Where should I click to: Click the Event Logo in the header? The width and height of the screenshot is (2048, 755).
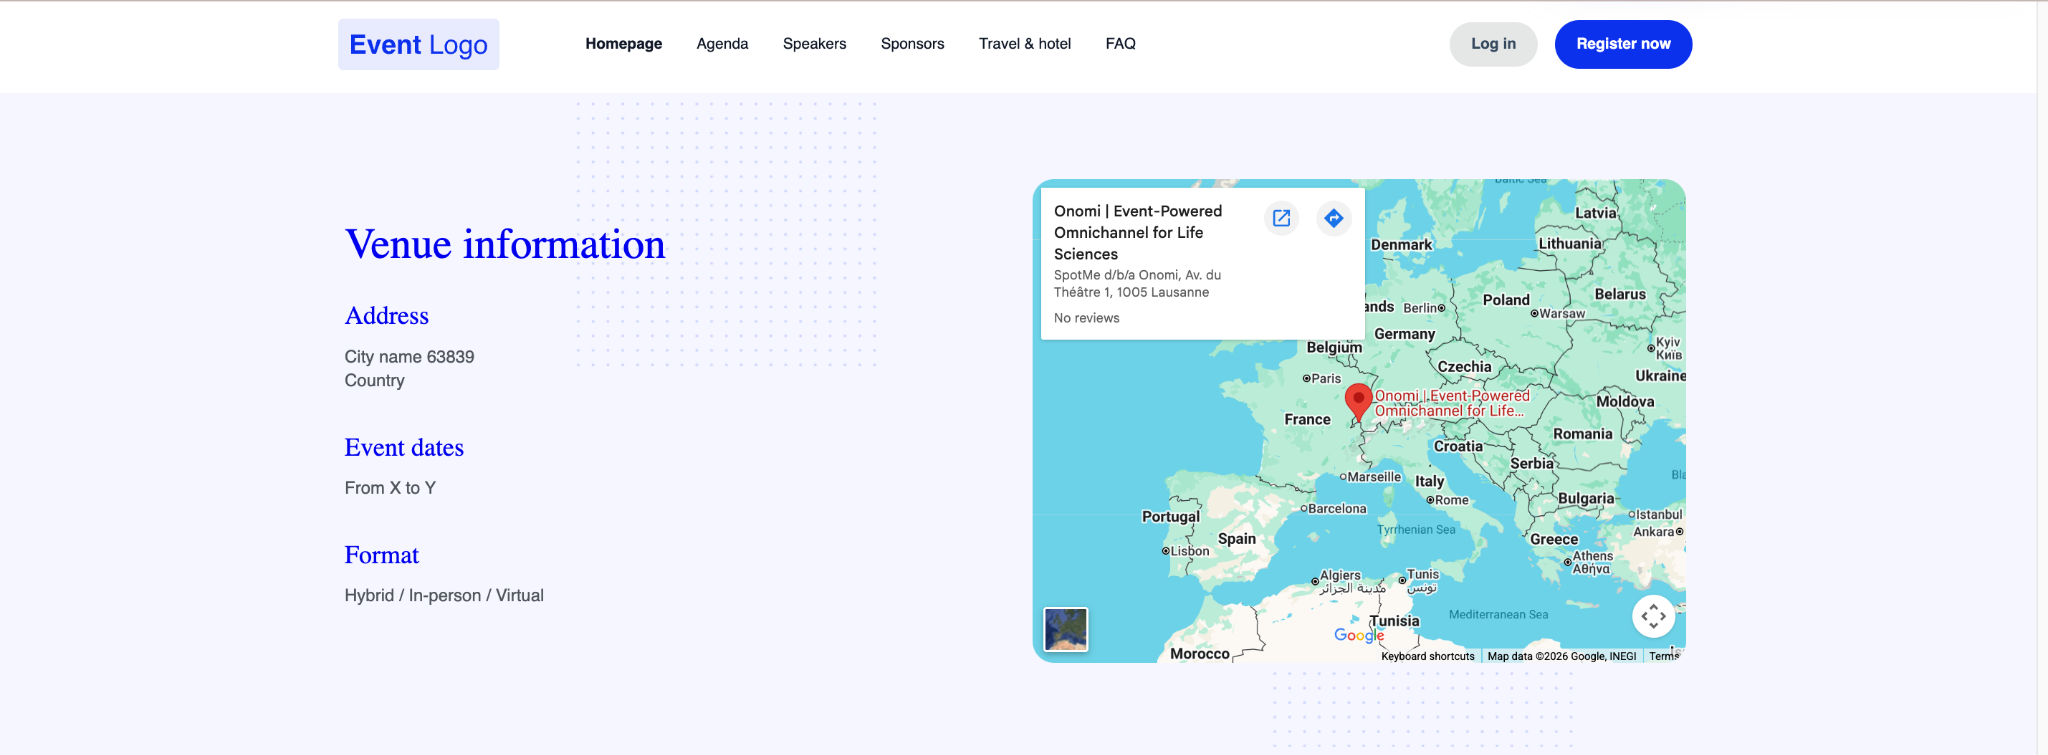coord(418,44)
